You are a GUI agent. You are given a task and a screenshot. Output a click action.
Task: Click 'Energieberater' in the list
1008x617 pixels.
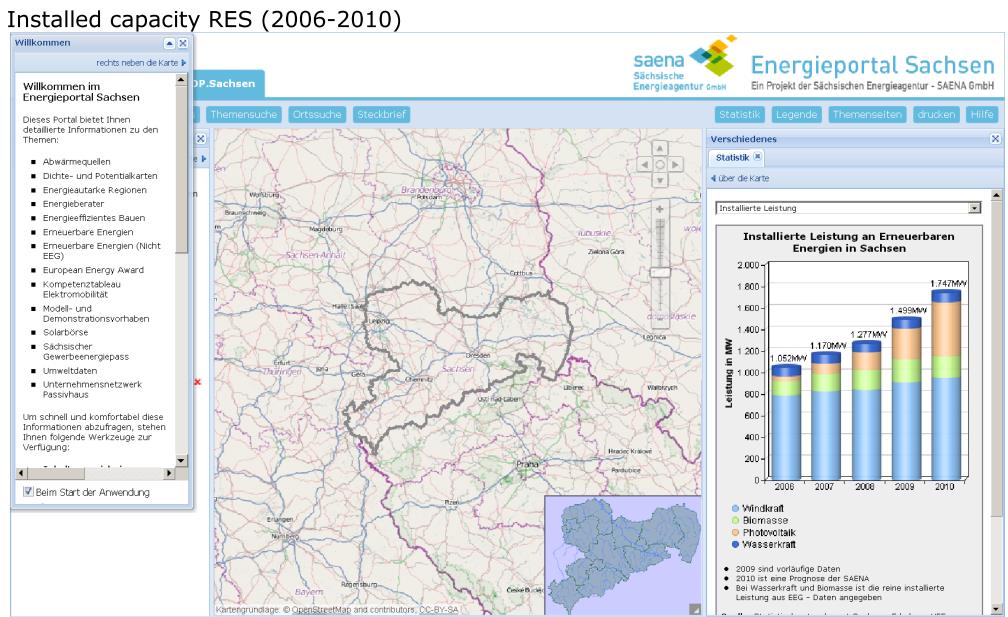pos(73,204)
